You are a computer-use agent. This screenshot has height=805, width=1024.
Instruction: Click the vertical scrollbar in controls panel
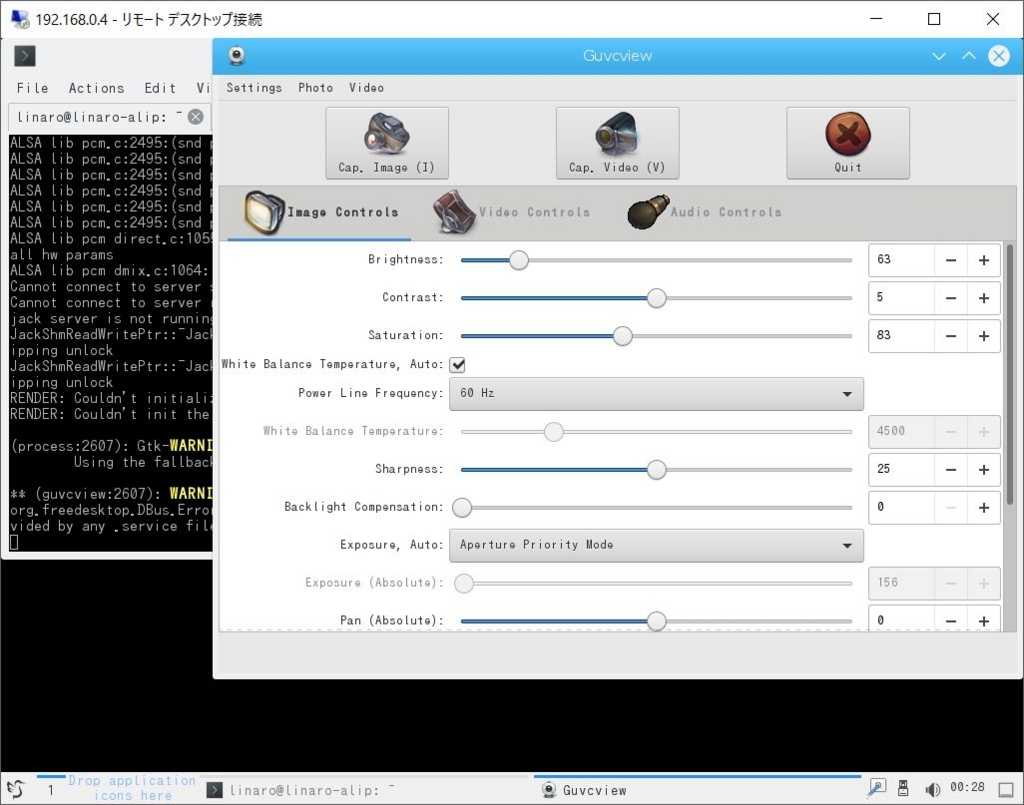[1010, 374]
